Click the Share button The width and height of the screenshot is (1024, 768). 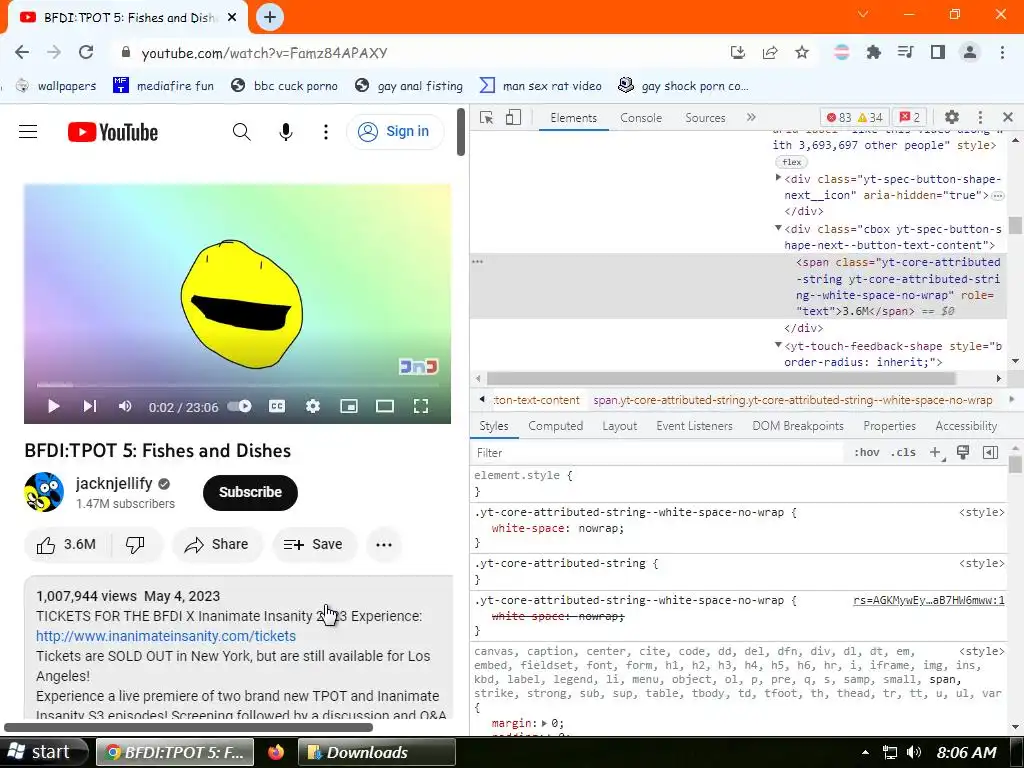coord(217,545)
